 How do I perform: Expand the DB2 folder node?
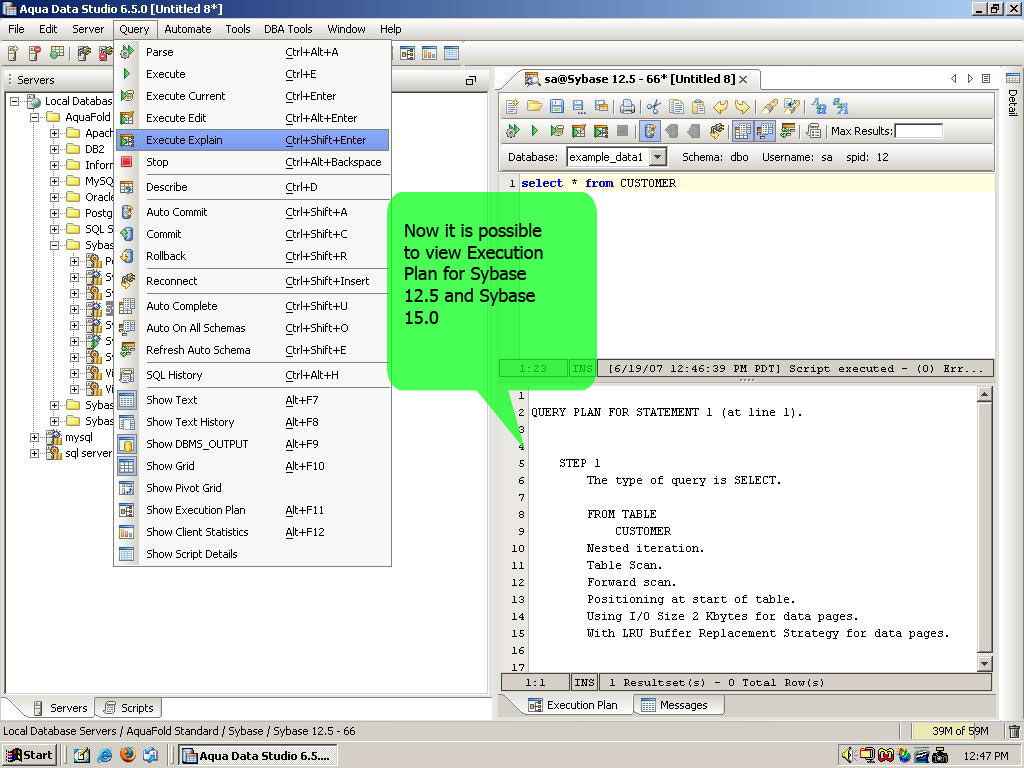[55, 149]
